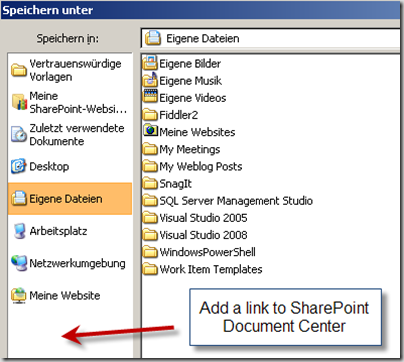Open the Speichern in location dropdown

tap(271, 38)
